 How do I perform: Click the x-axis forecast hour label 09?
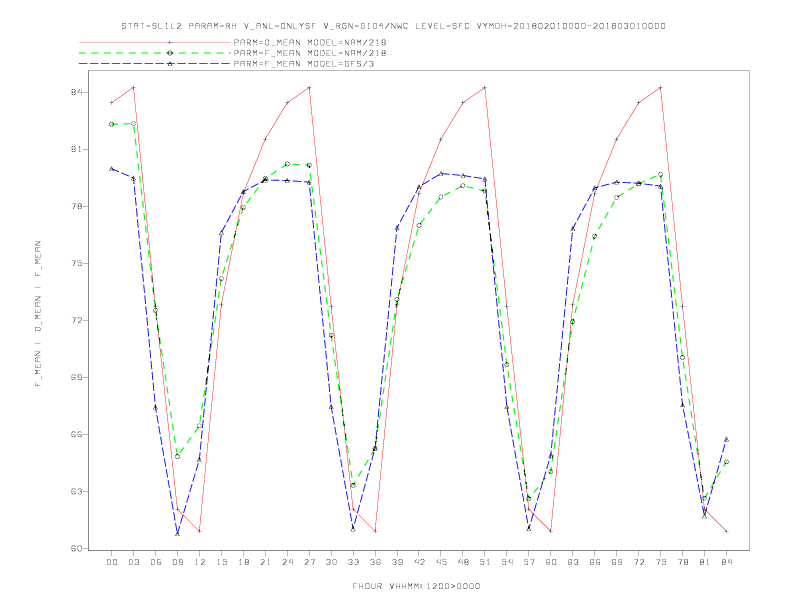coord(177,562)
